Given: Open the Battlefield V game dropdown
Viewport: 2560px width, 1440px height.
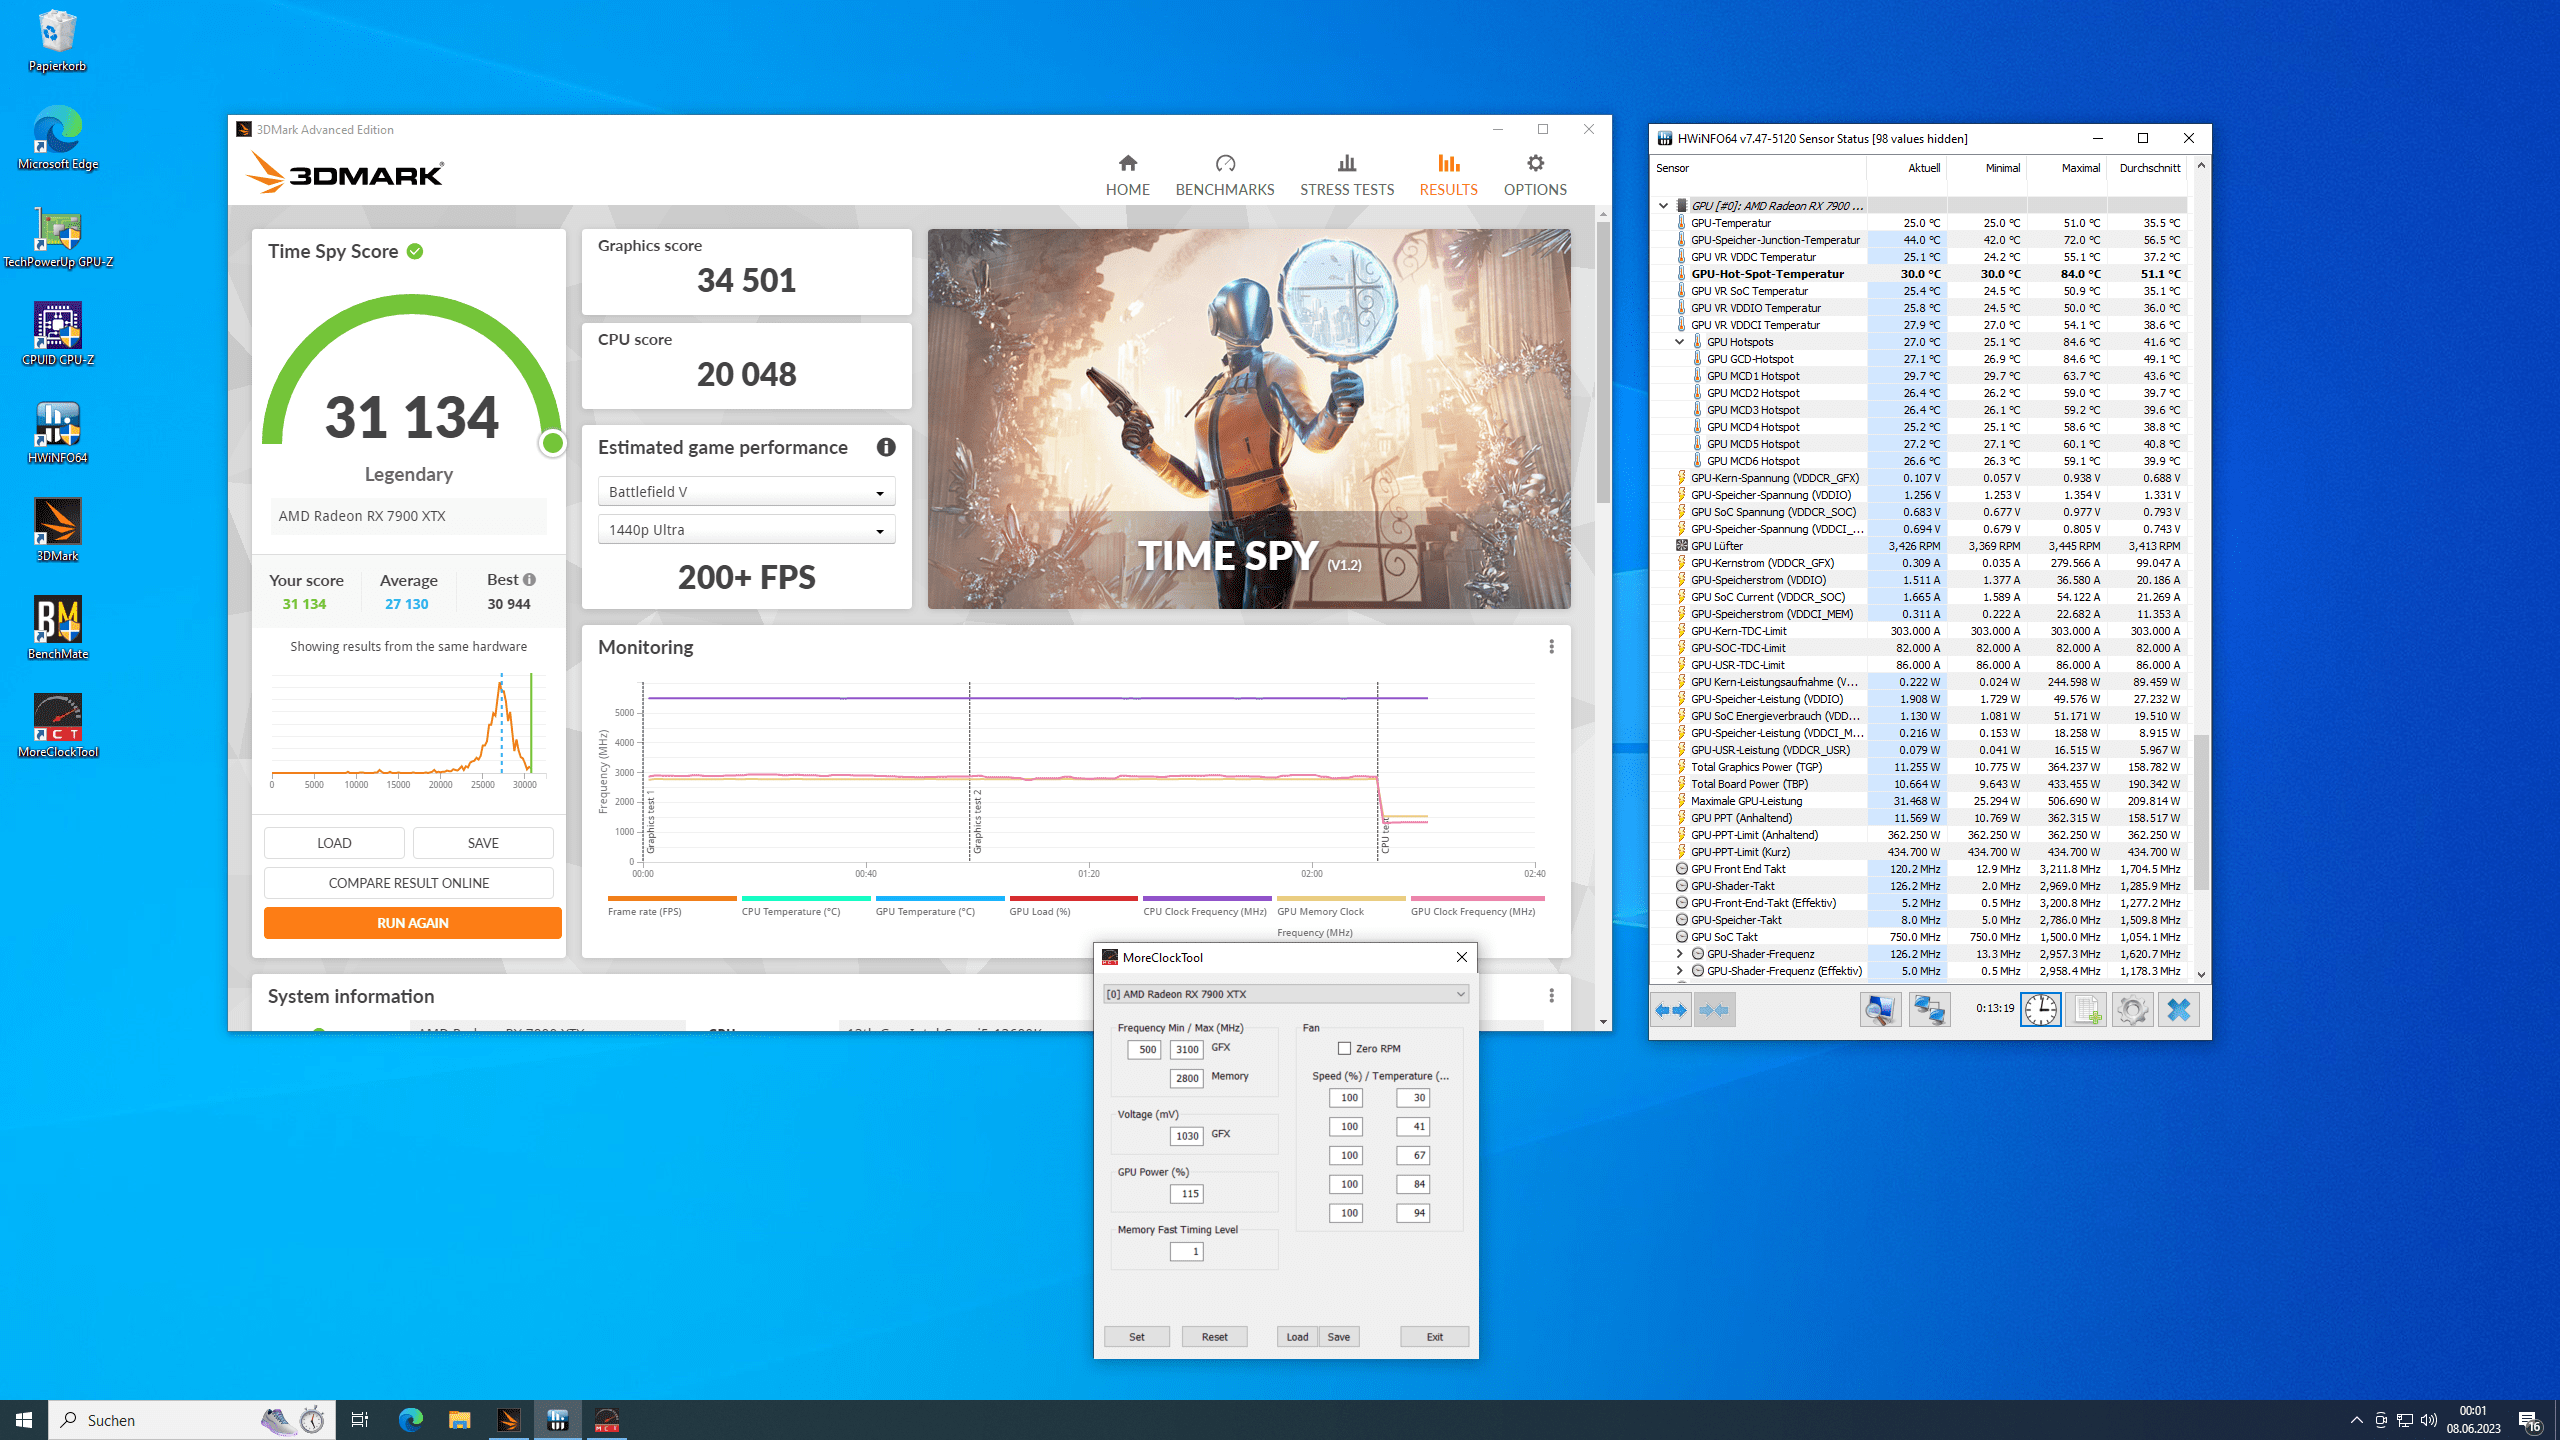Looking at the screenshot, I should coord(746,492).
